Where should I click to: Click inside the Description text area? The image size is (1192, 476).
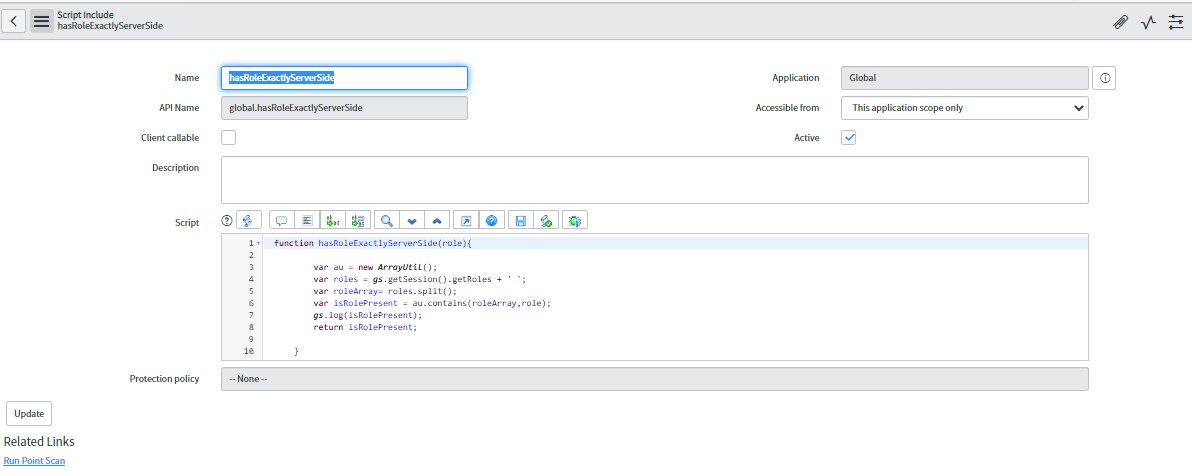tap(654, 180)
